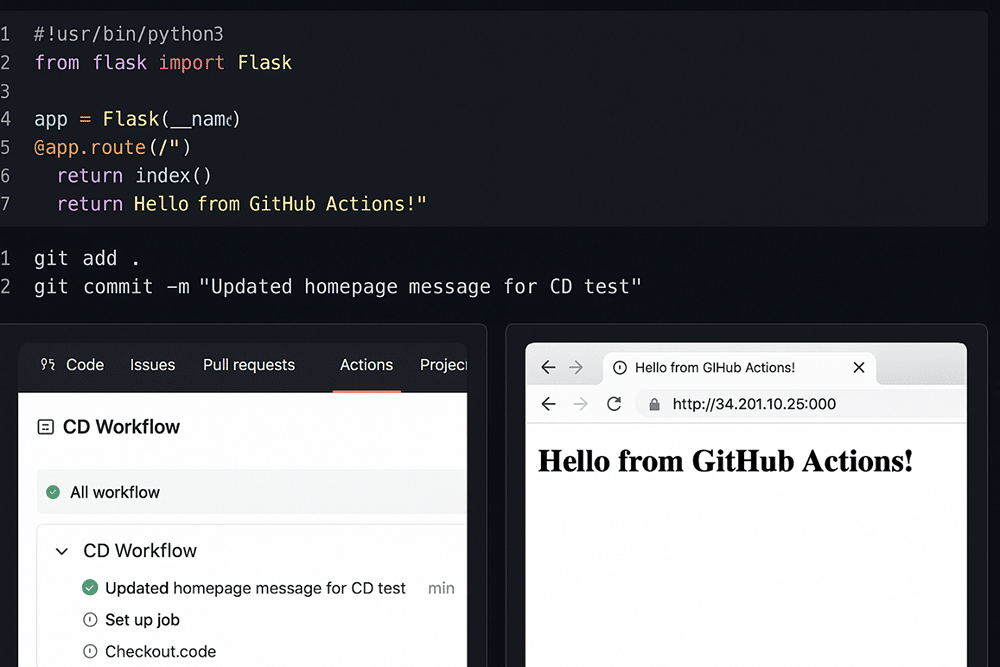This screenshot has height=667, width=1000.
Task: Collapse the CD Workflow section chevron
Action: tap(62, 551)
